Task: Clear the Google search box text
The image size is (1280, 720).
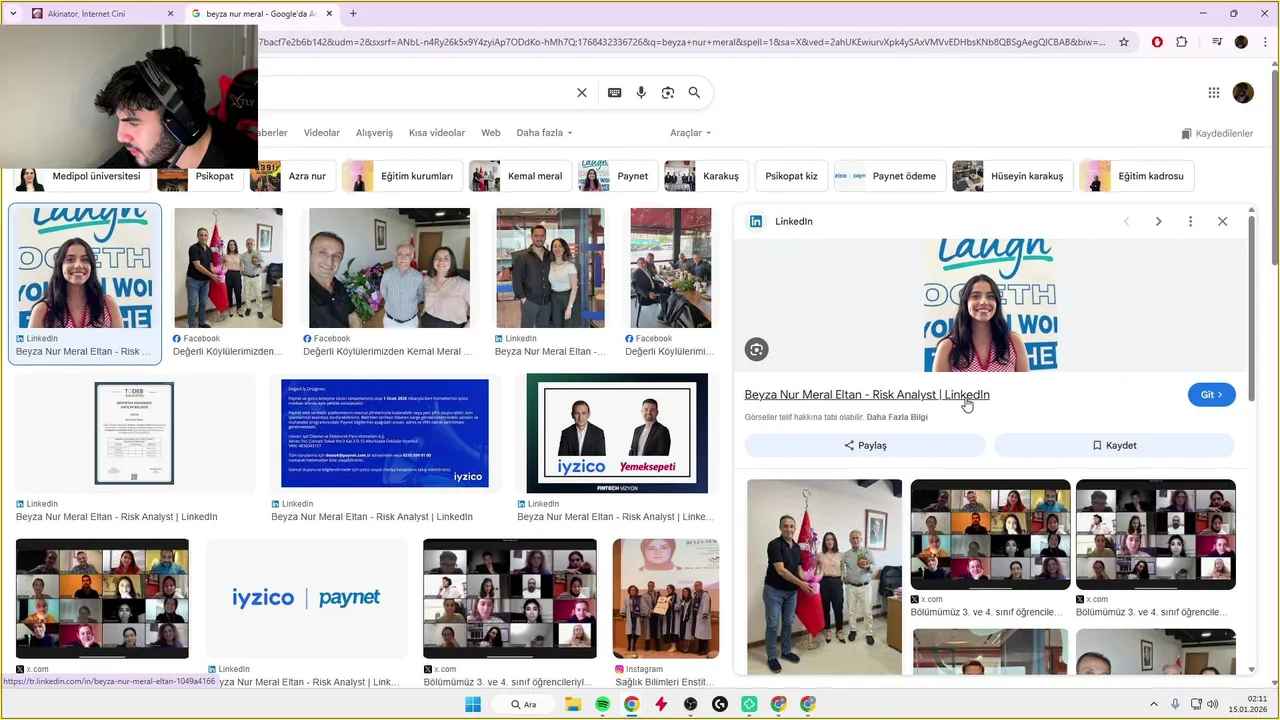Action: (x=582, y=93)
